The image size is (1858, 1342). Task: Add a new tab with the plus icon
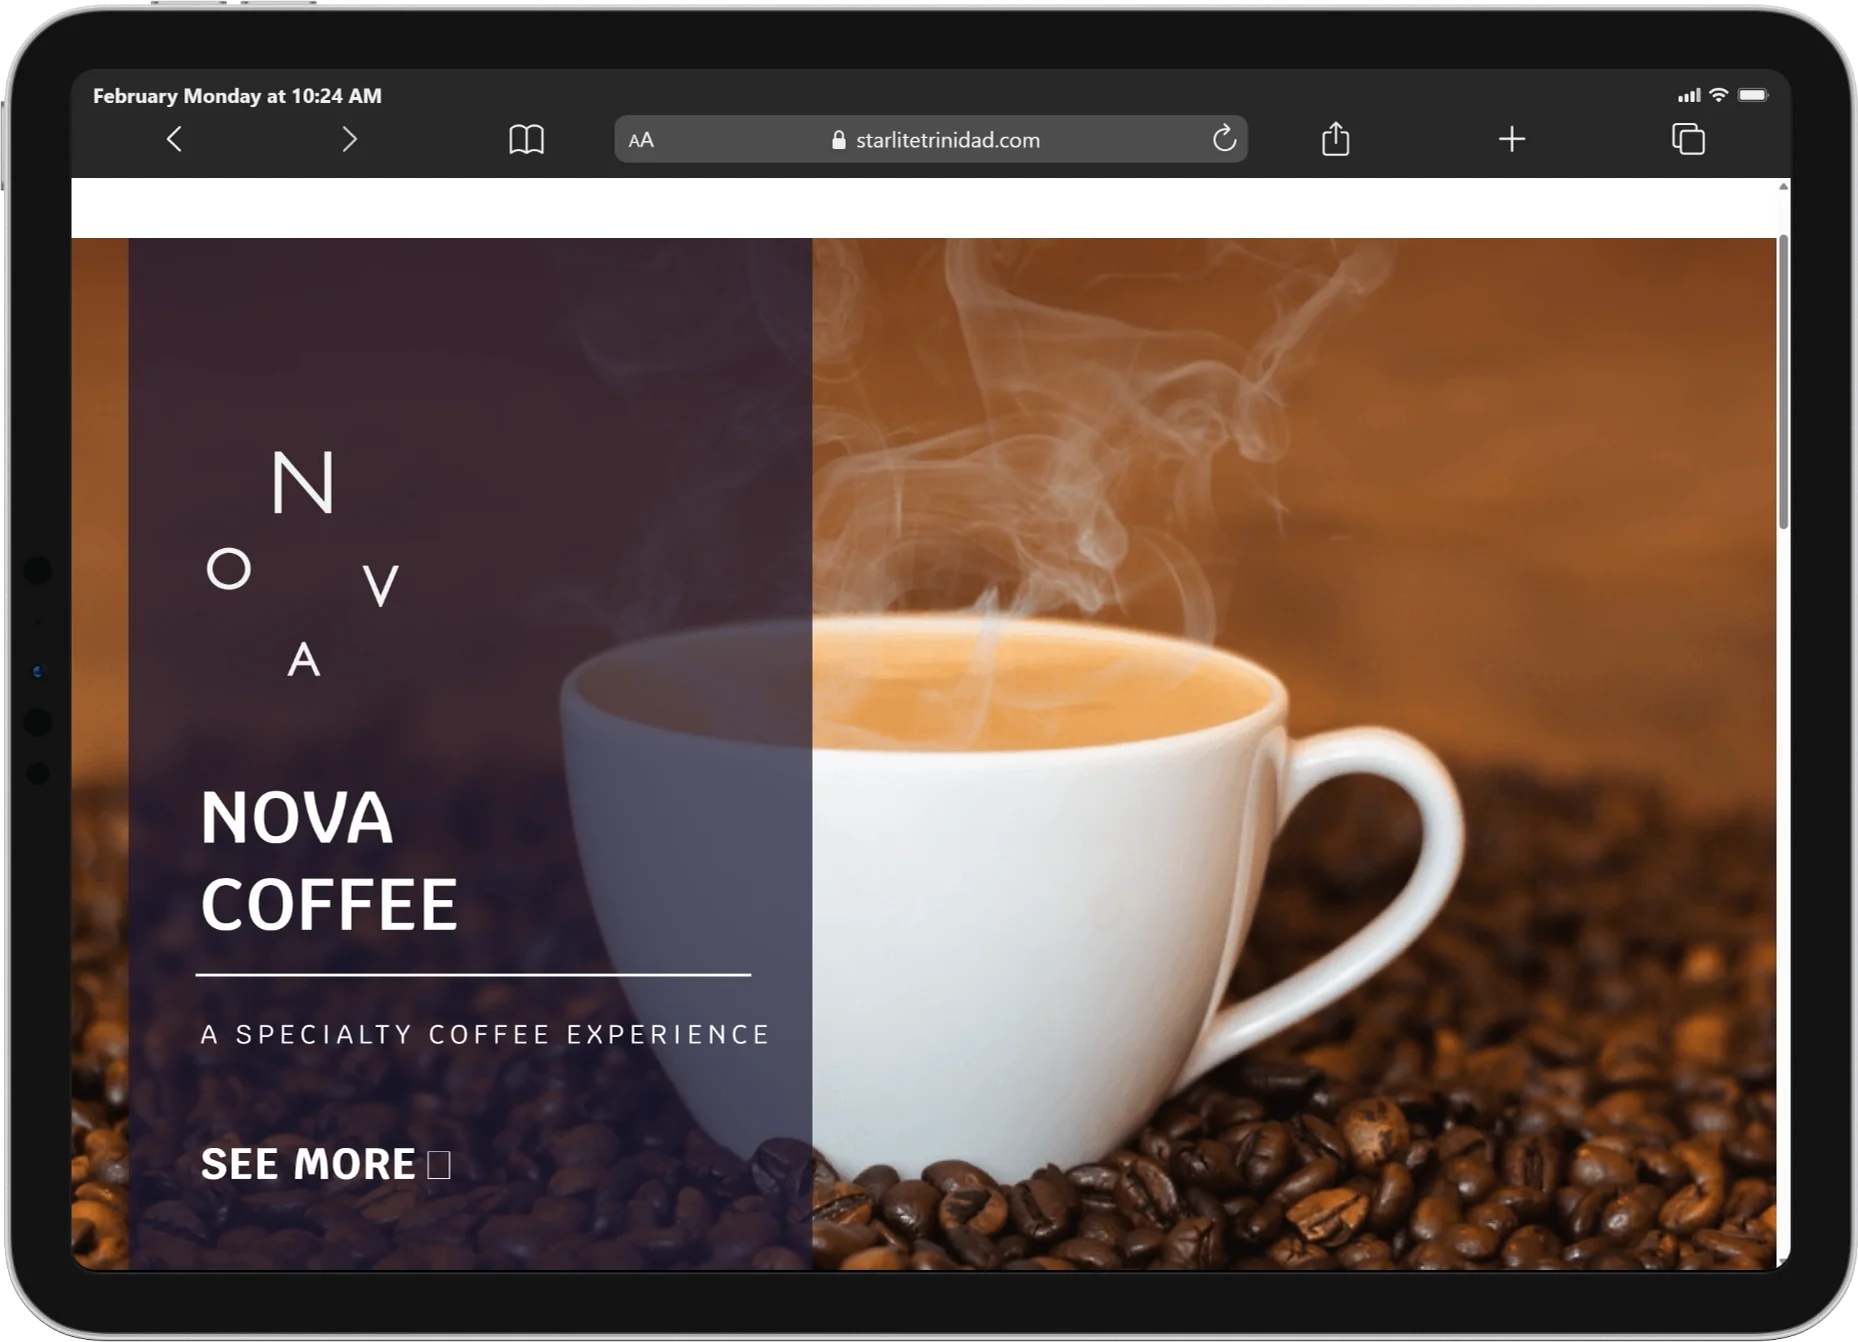coord(1512,139)
